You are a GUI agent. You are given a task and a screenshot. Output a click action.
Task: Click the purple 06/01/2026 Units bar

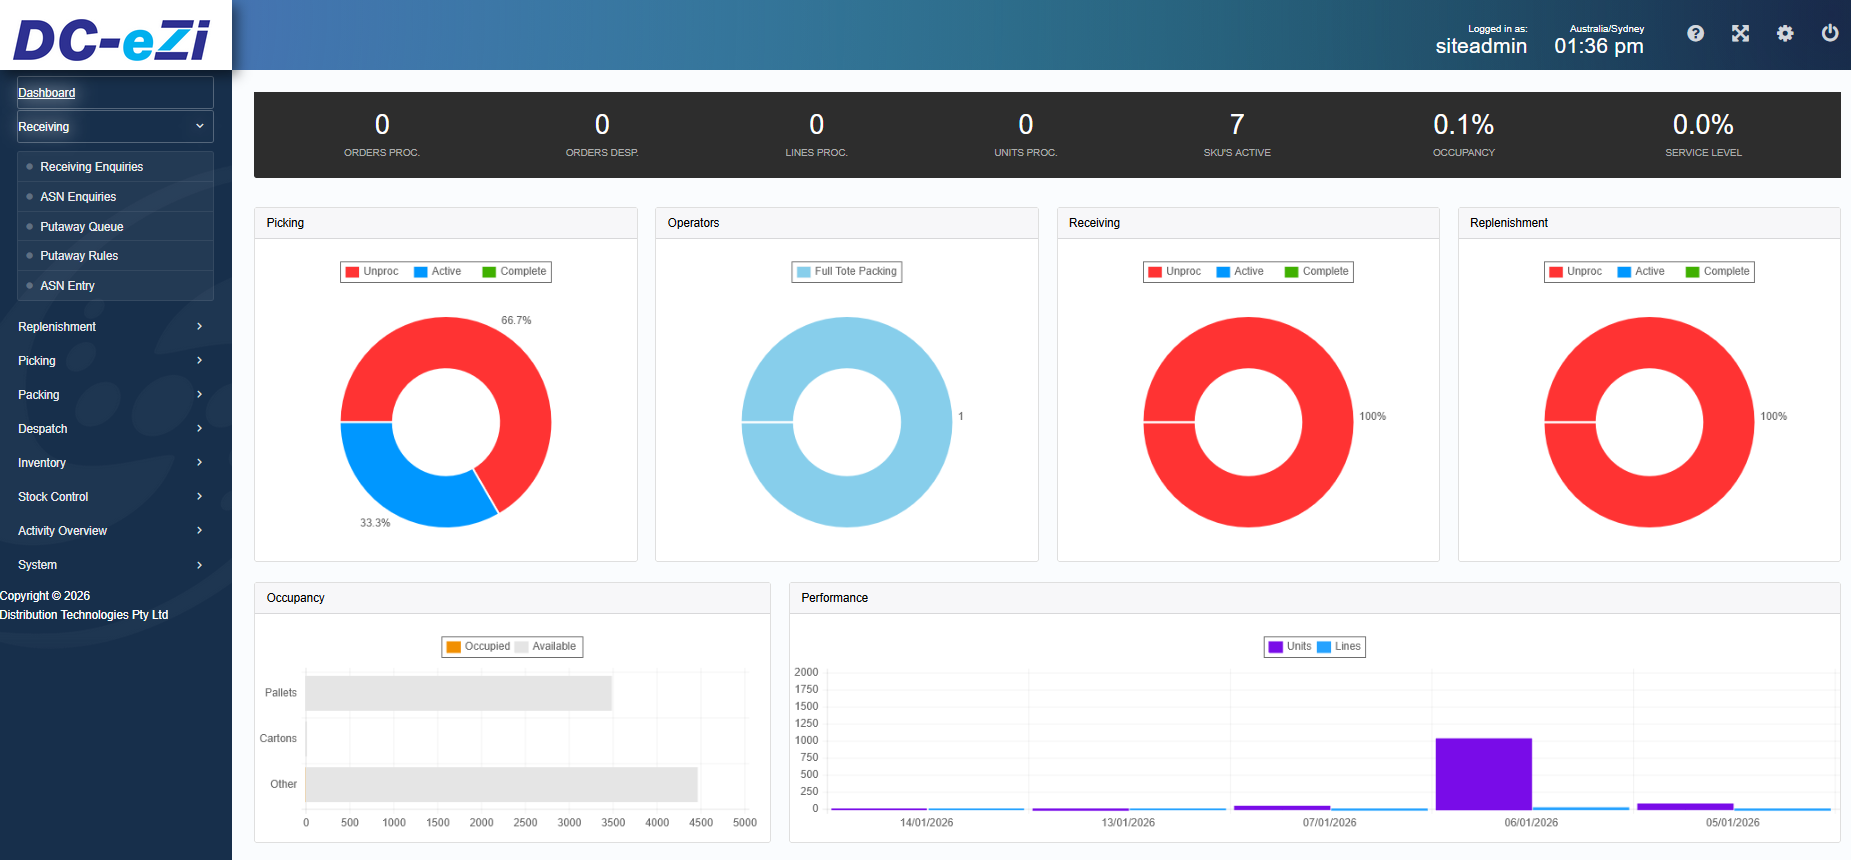point(1483,774)
